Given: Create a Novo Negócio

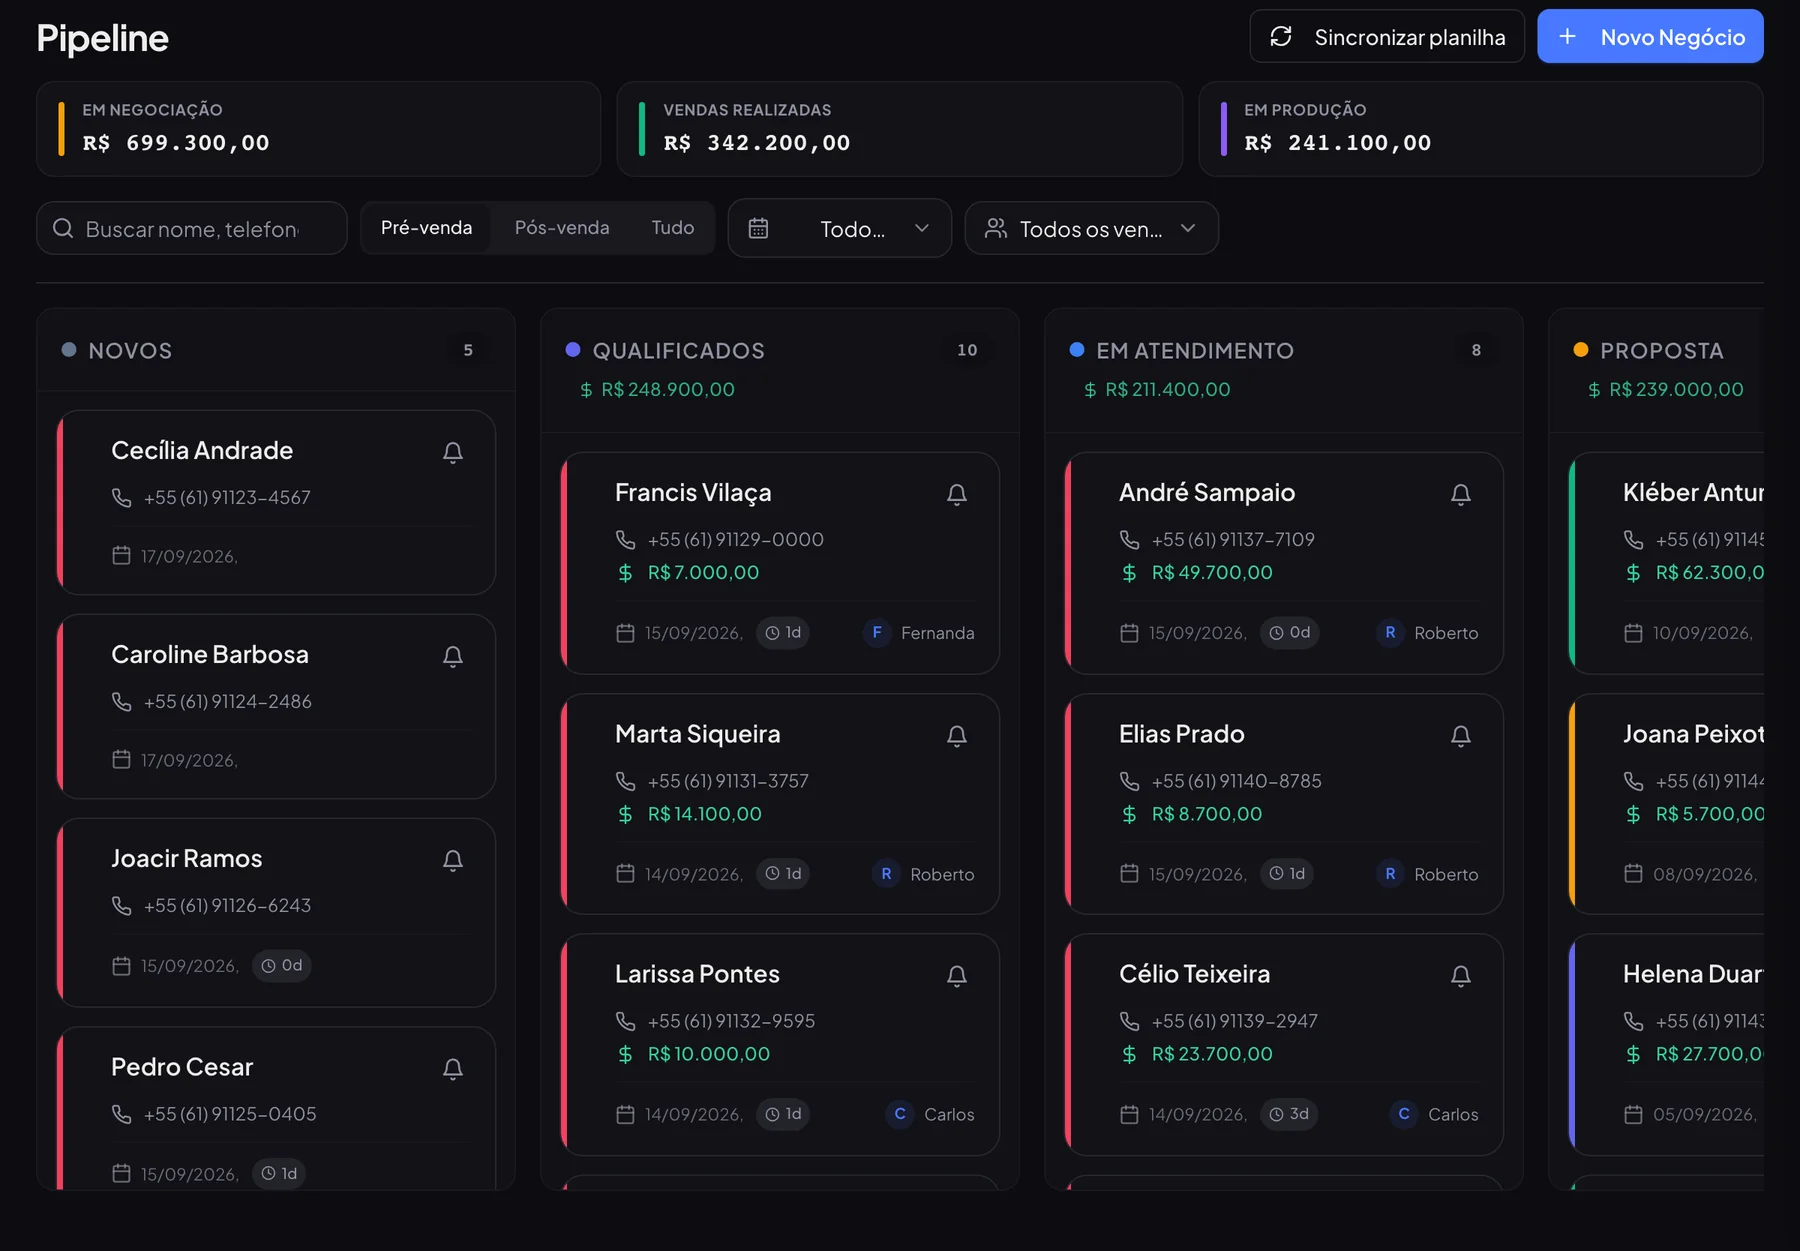Looking at the screenshot, I should 1650,37.
